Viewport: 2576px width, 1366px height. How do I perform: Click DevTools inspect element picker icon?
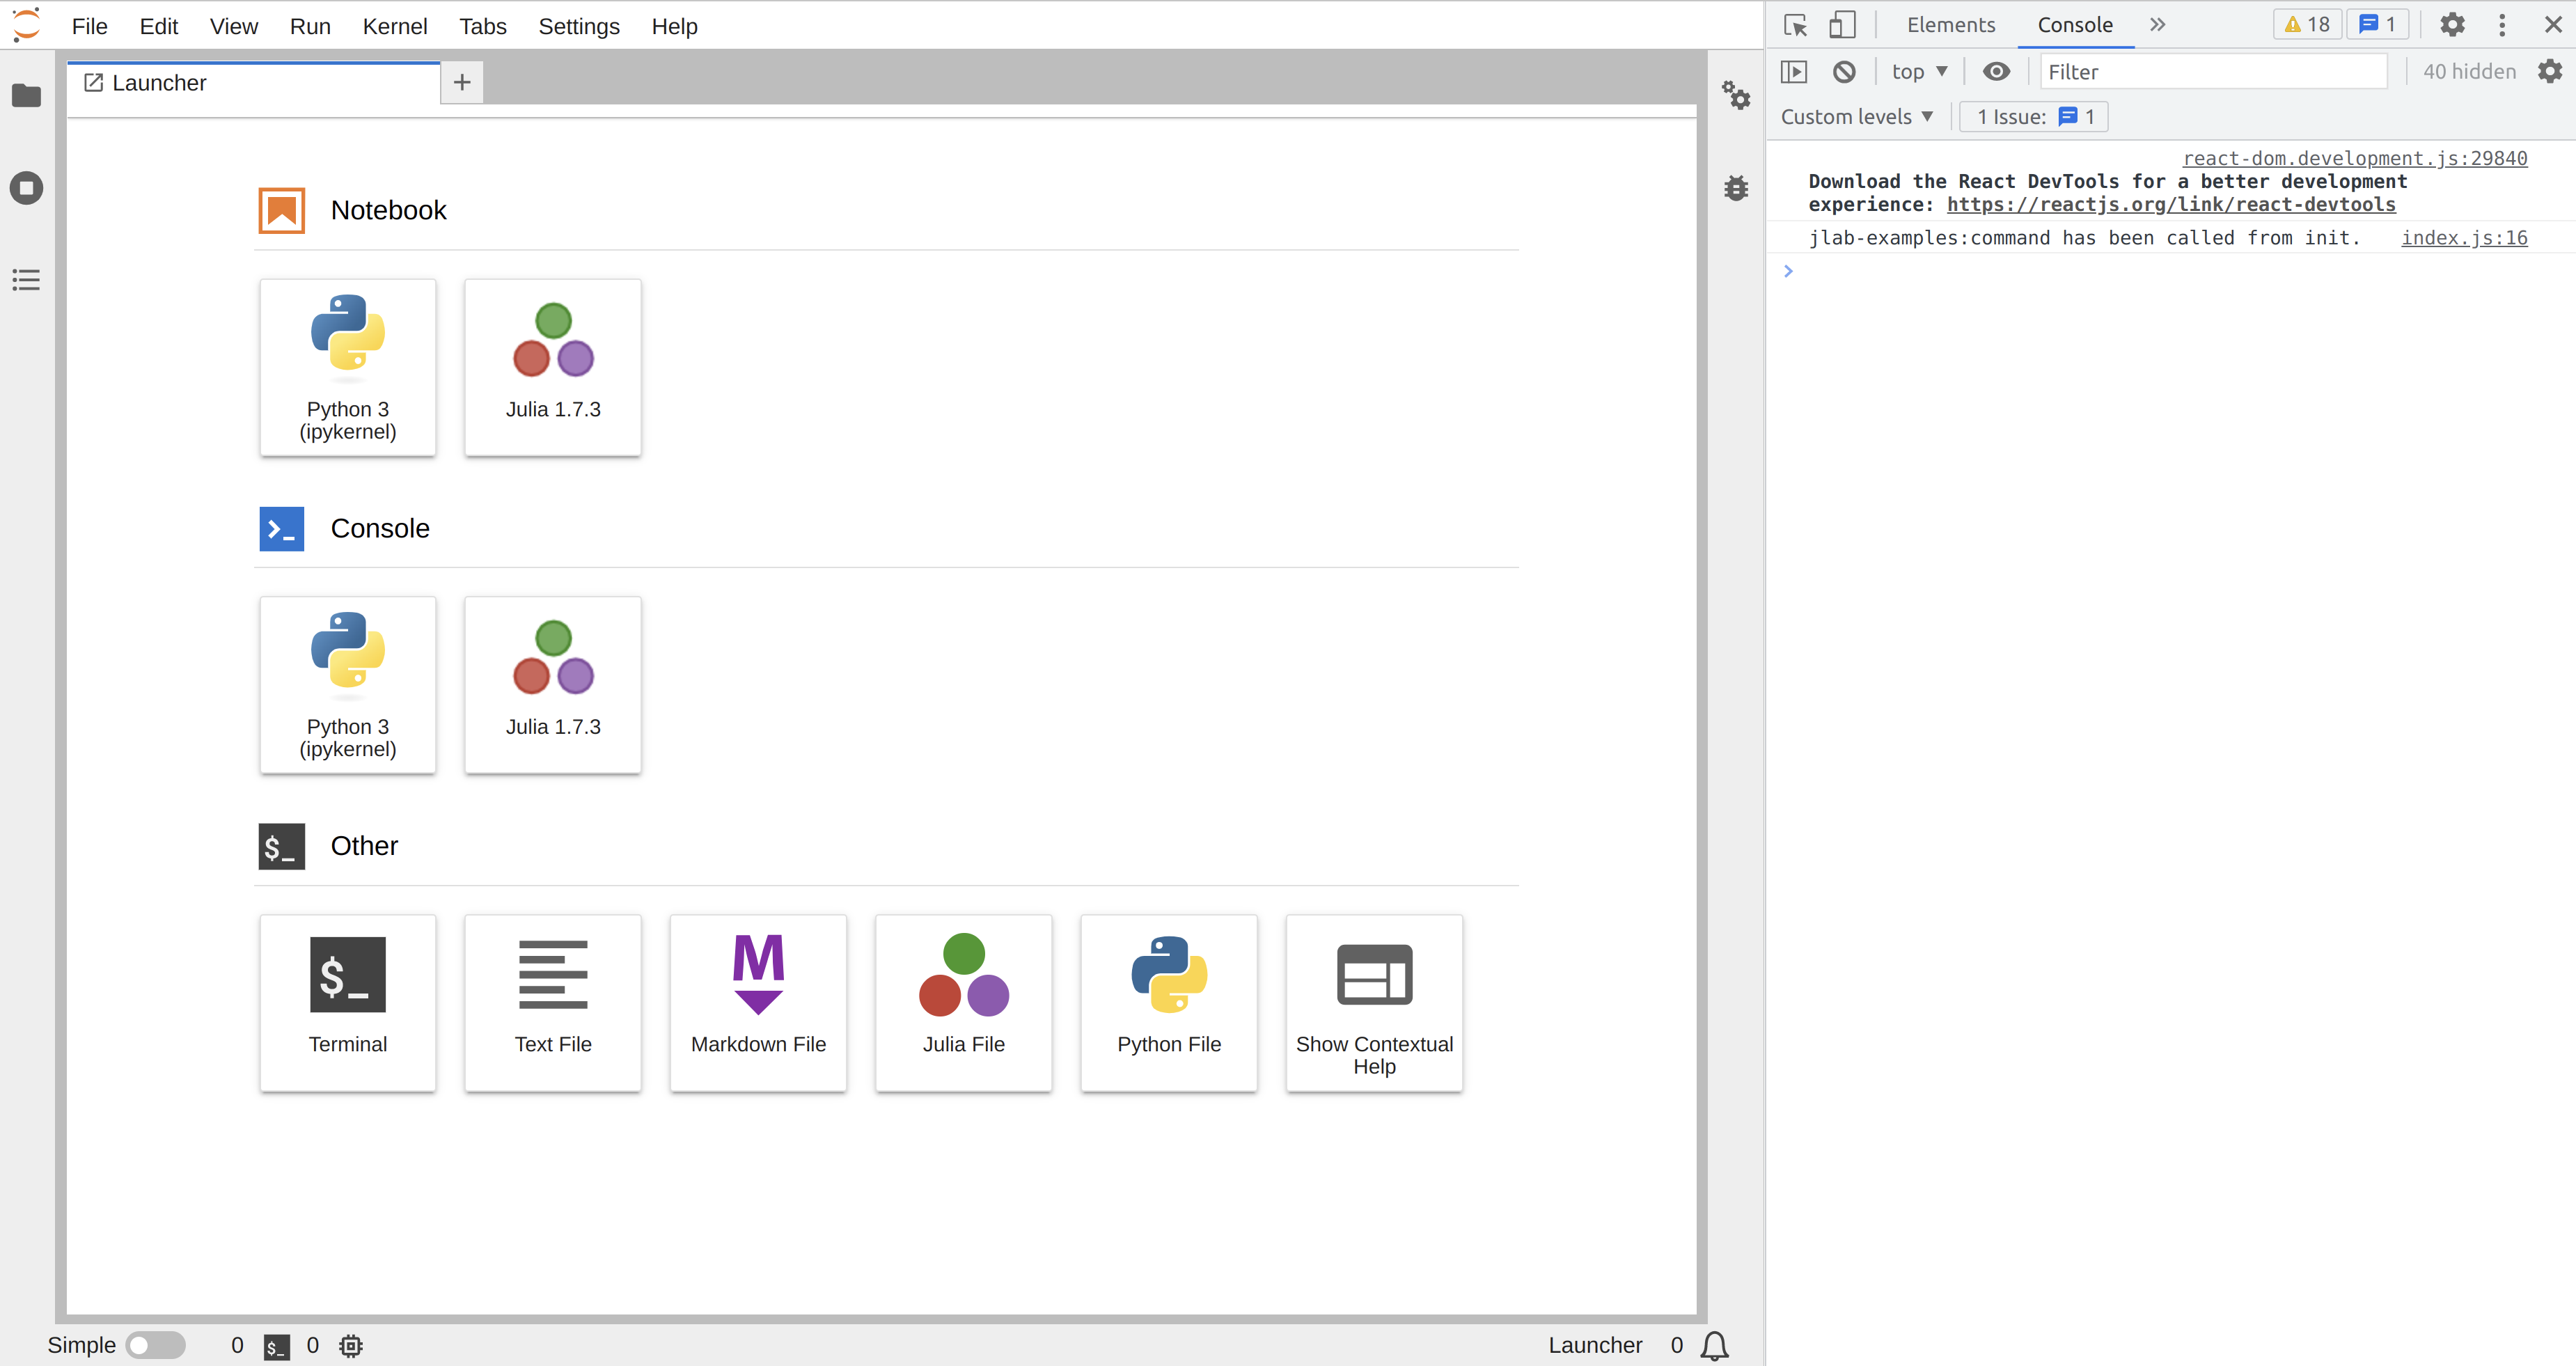click(x=1795, y=25)
